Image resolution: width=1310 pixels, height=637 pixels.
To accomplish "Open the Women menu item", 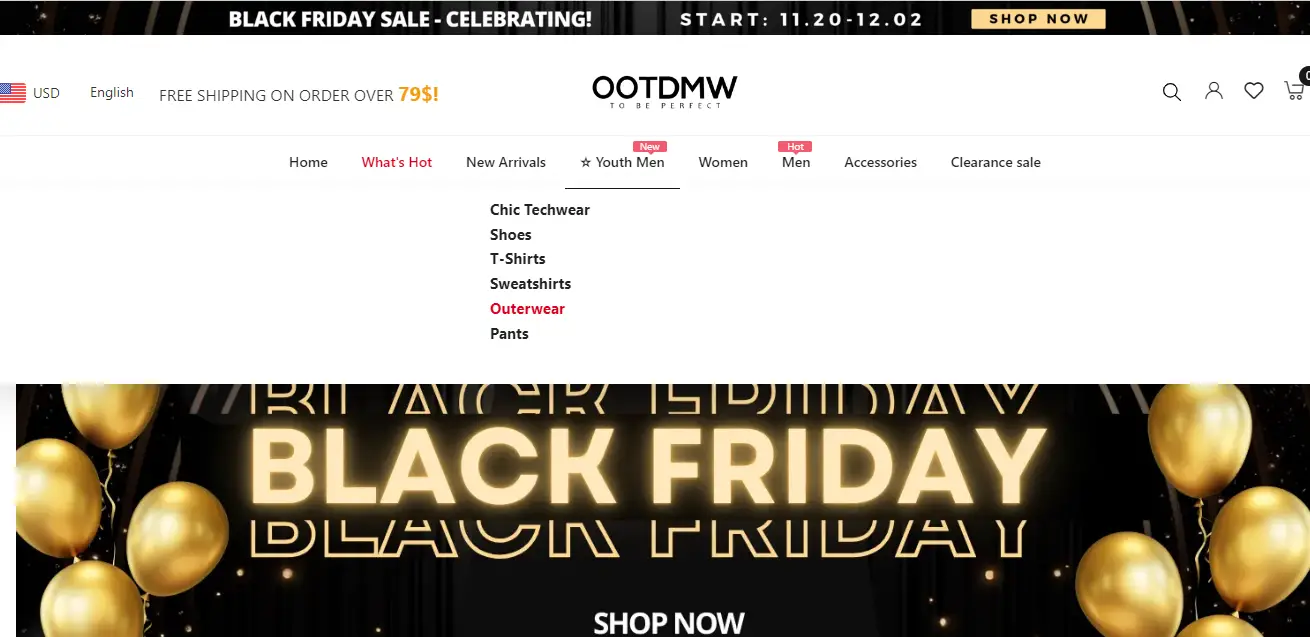I will click(x=723, y=162).
